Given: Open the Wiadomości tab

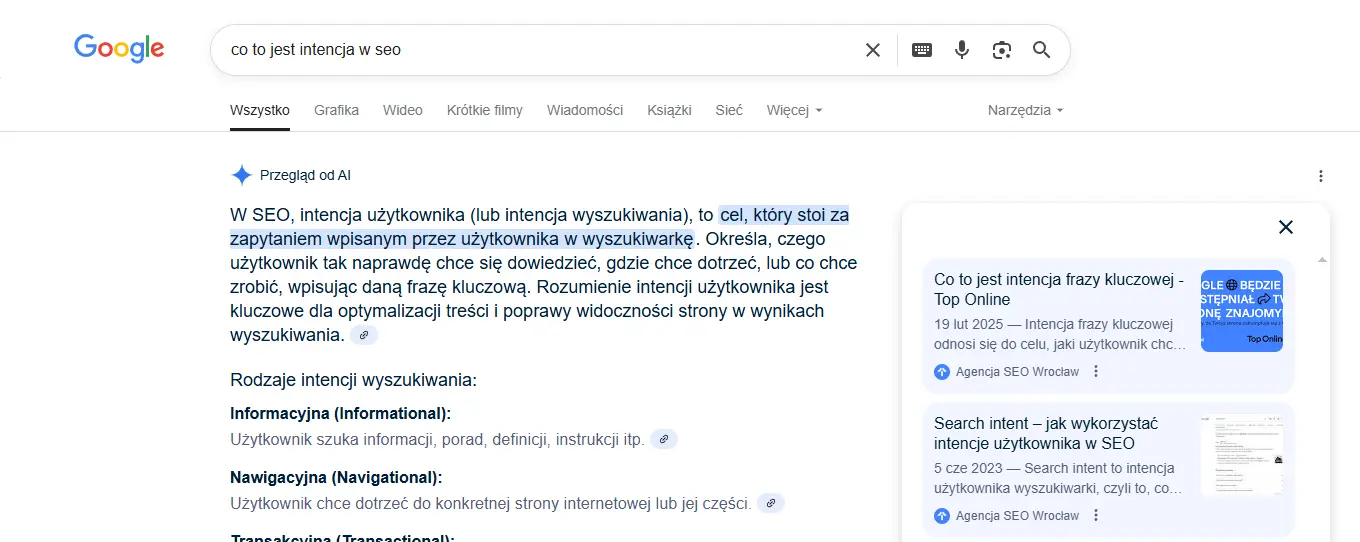Looking at the screenshot, I should 585,110.
